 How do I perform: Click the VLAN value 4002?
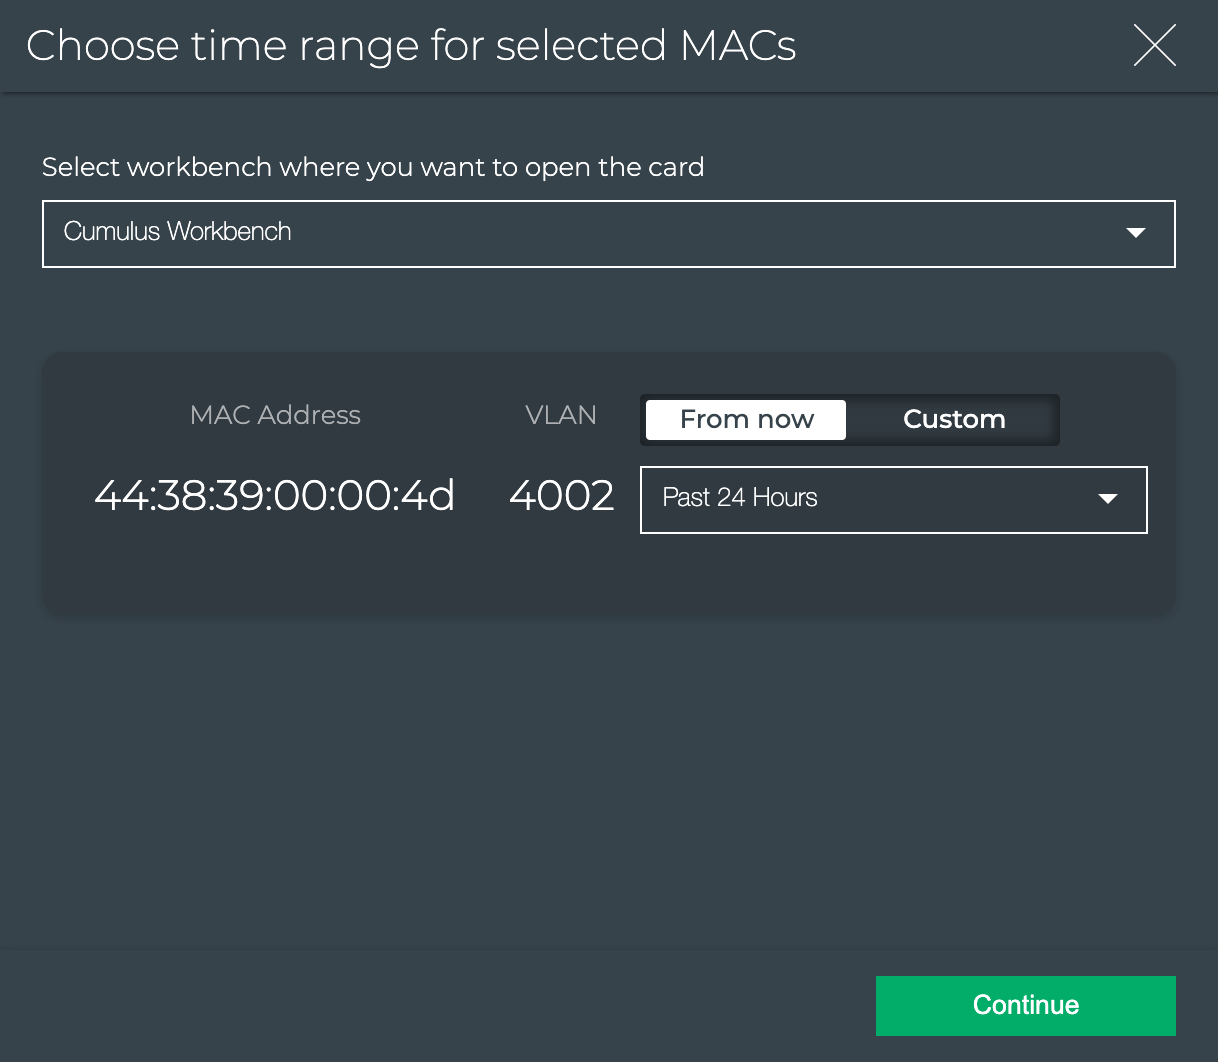(561, 495)
